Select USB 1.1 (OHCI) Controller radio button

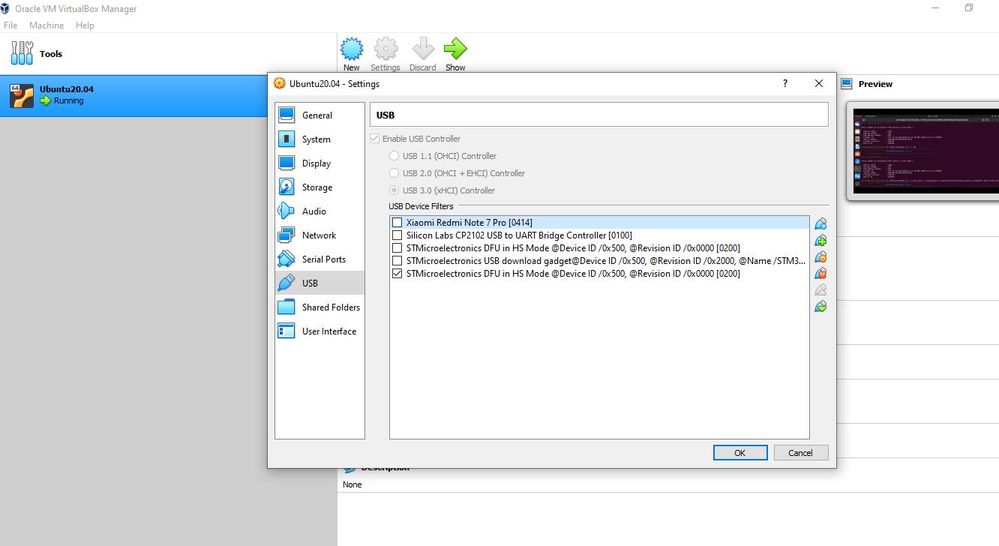click(x=394, y=155)
